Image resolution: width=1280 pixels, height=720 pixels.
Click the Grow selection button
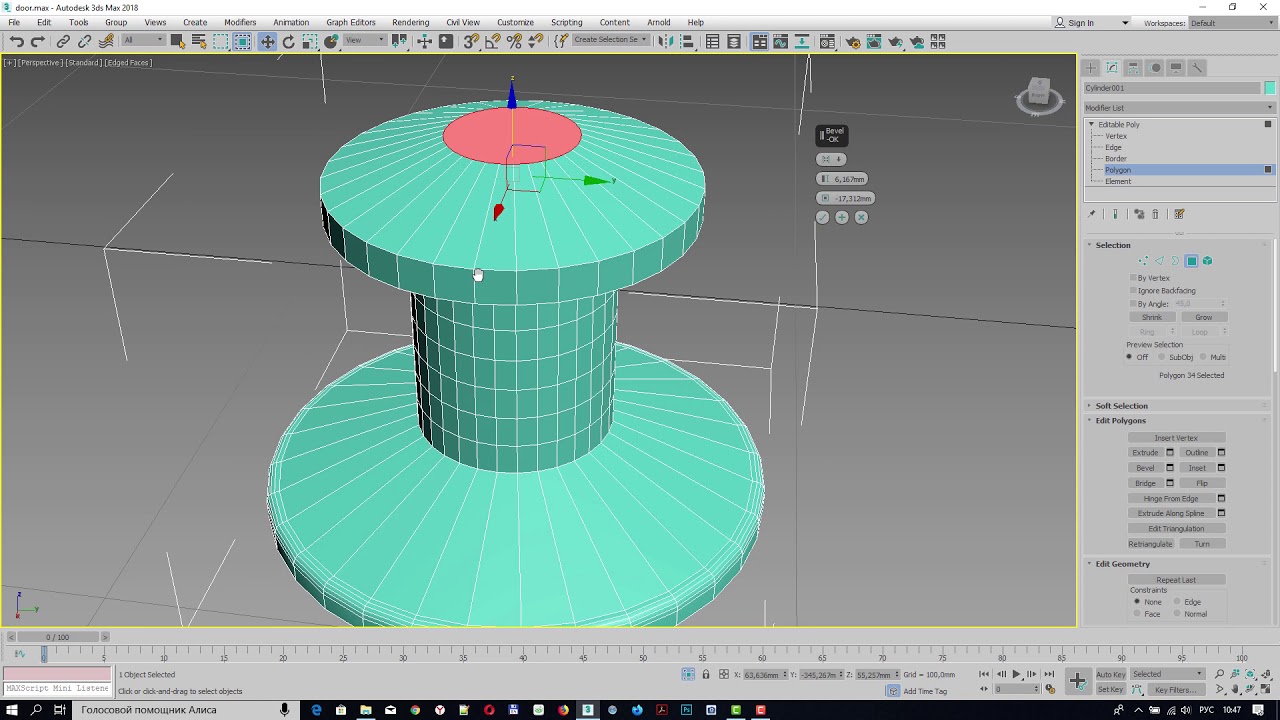click(x=1203, y=317)
